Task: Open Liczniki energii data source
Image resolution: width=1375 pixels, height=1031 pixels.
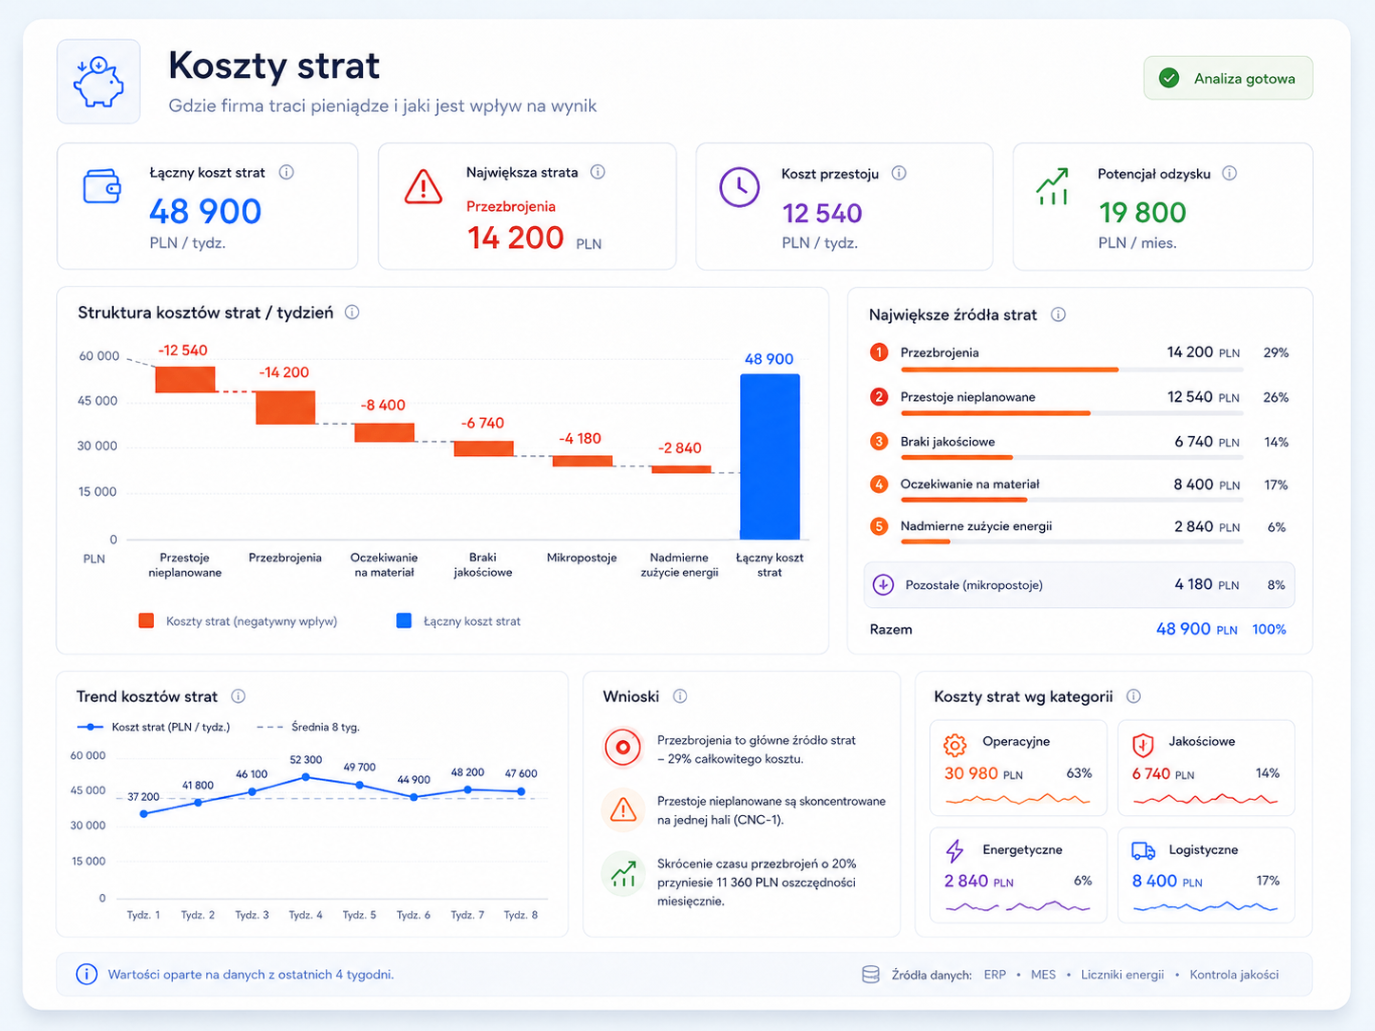Action: tap(1122, 974)
